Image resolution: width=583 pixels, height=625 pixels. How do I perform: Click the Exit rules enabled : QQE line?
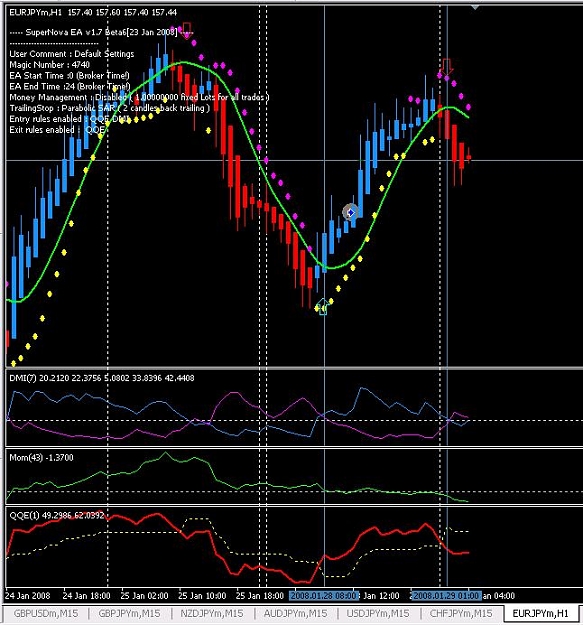[x=57, y=130]
